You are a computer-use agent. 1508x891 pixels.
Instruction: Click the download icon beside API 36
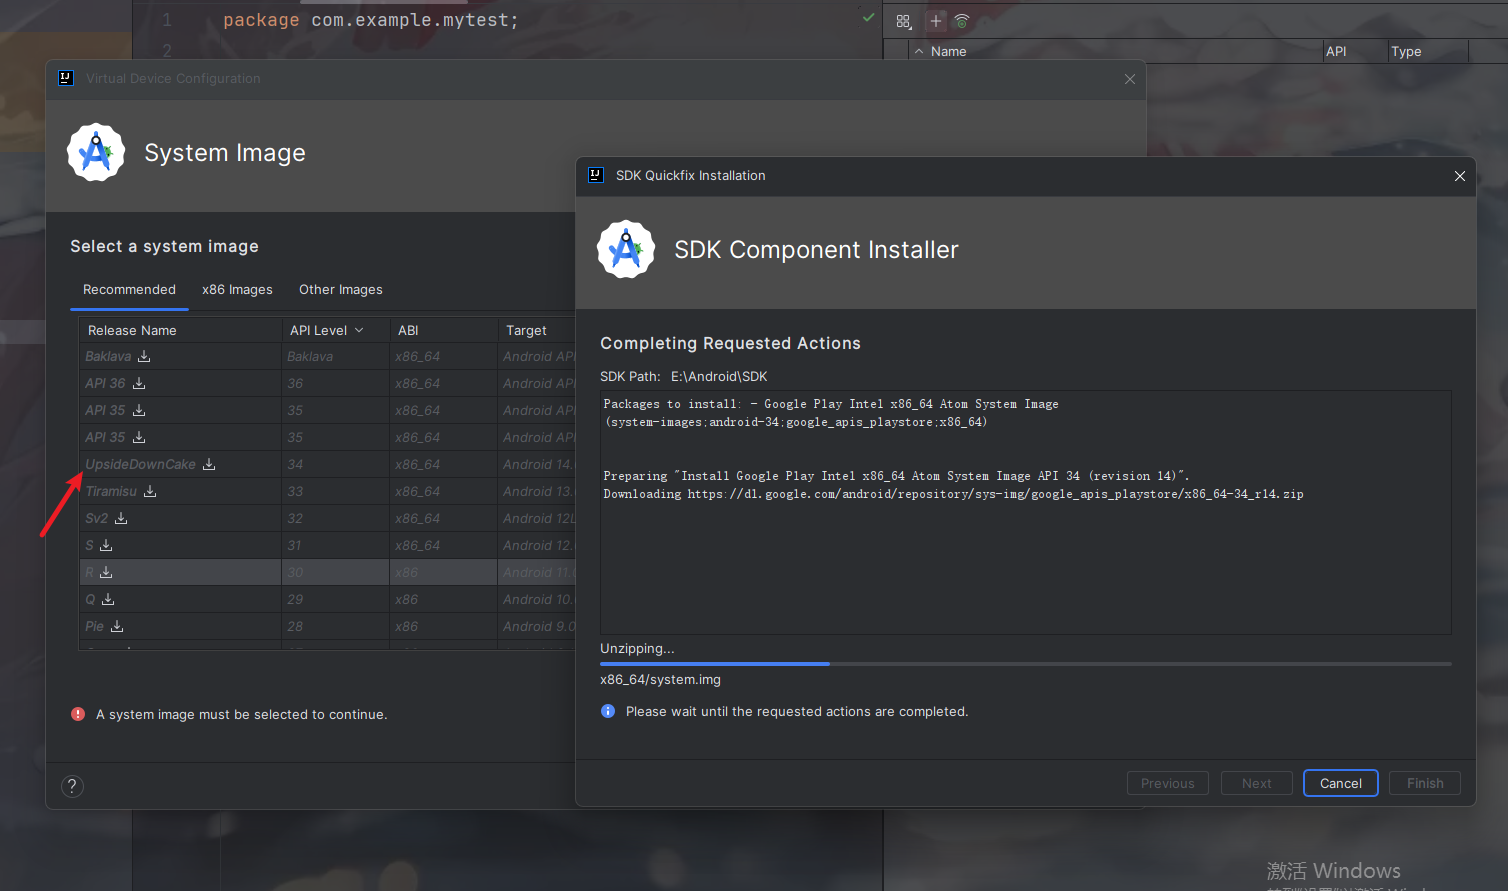[x=139, y=383]
